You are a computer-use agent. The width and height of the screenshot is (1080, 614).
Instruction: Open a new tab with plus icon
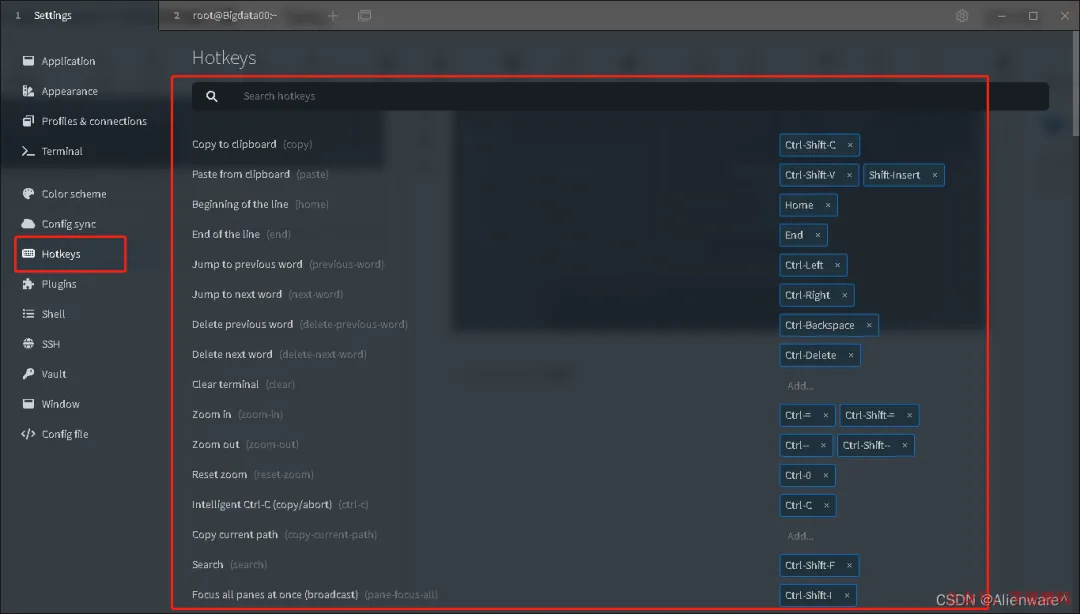[333, 15]
